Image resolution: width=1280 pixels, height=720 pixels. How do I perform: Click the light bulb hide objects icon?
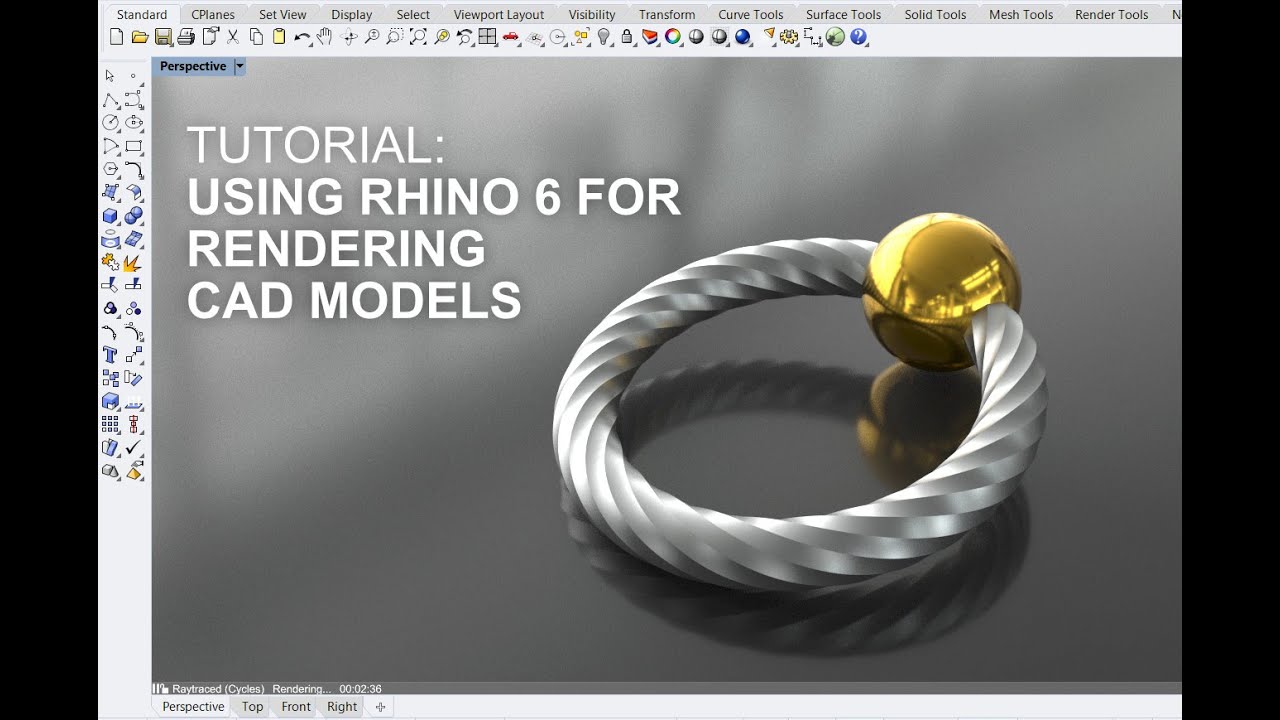point(604,37)
